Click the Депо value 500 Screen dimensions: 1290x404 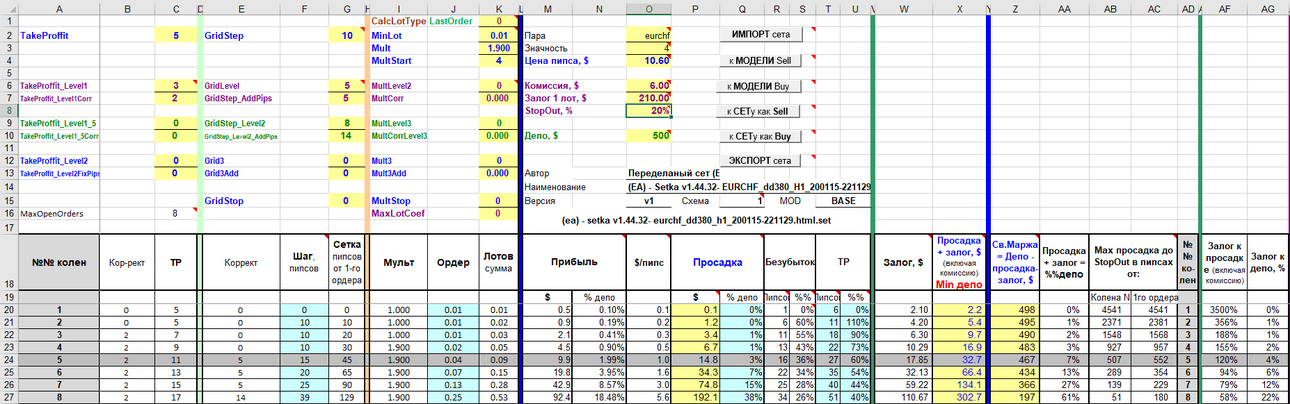click(x=649, y=136)
